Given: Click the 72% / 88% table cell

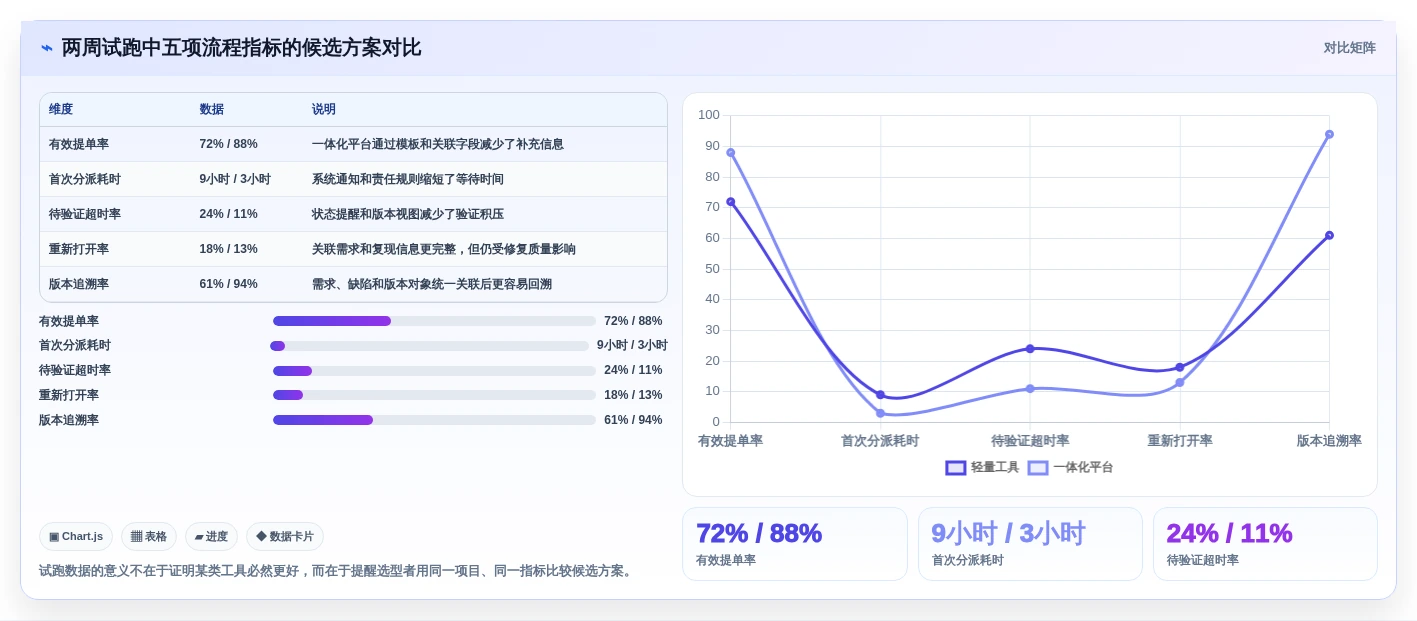Looking at the screenshot, I should [228, 144].
